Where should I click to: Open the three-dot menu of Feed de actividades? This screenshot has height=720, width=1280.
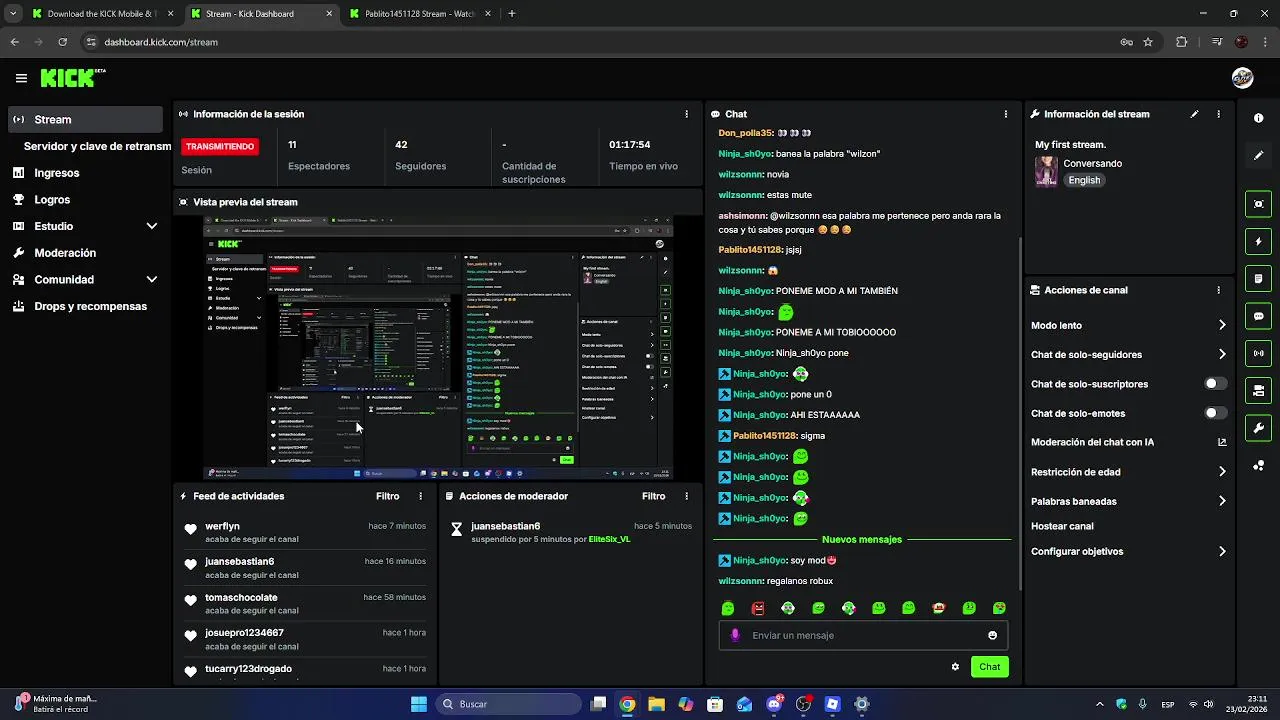(x=420, y=496)
